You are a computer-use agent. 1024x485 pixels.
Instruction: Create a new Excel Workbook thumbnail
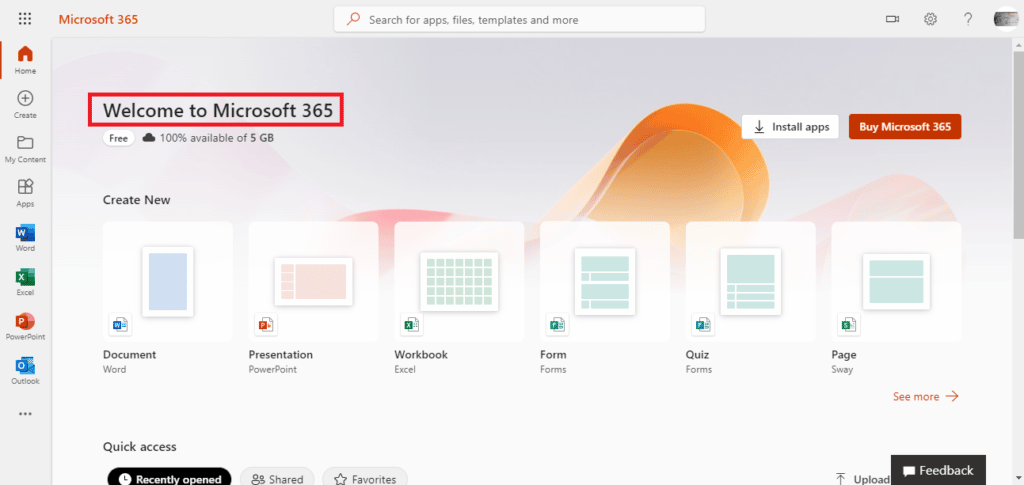[459, 281]
